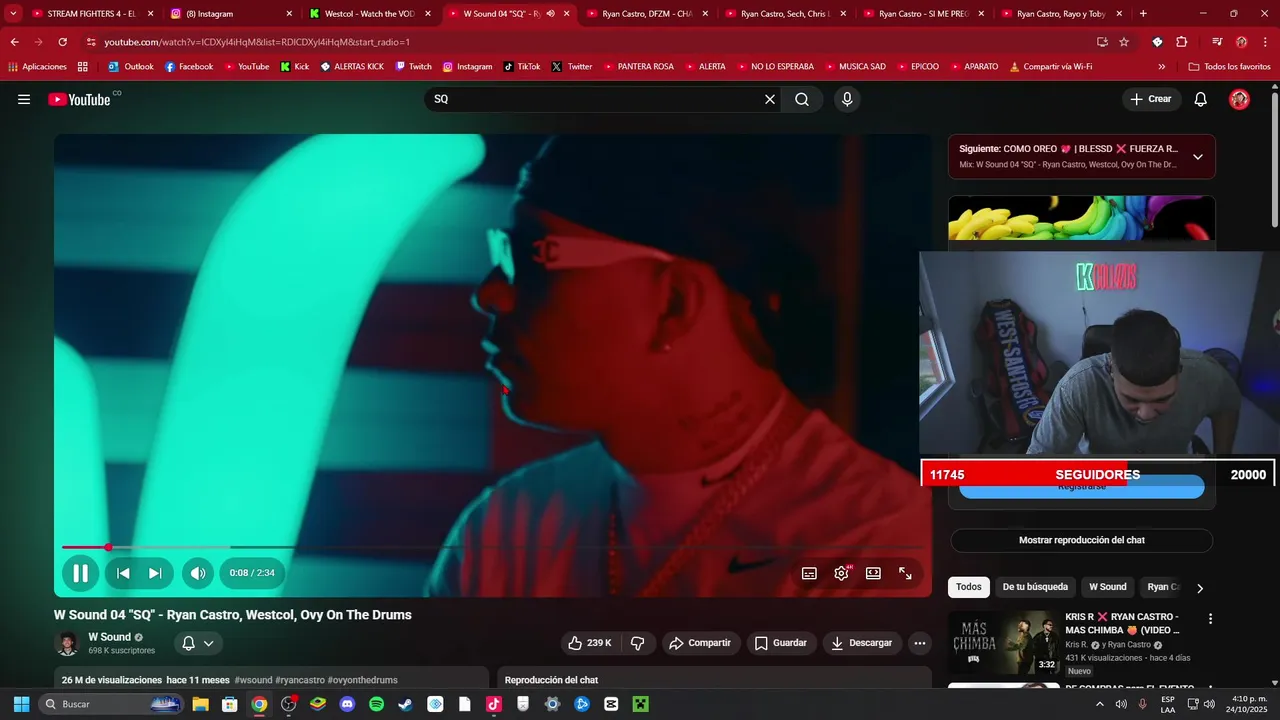
Task: Open options menu for MAS CHIMBA video
Action: tap(1210, 619)
